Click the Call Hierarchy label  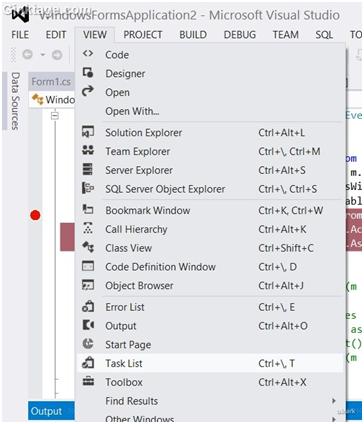pyautogui.click(x=136, y=229)
